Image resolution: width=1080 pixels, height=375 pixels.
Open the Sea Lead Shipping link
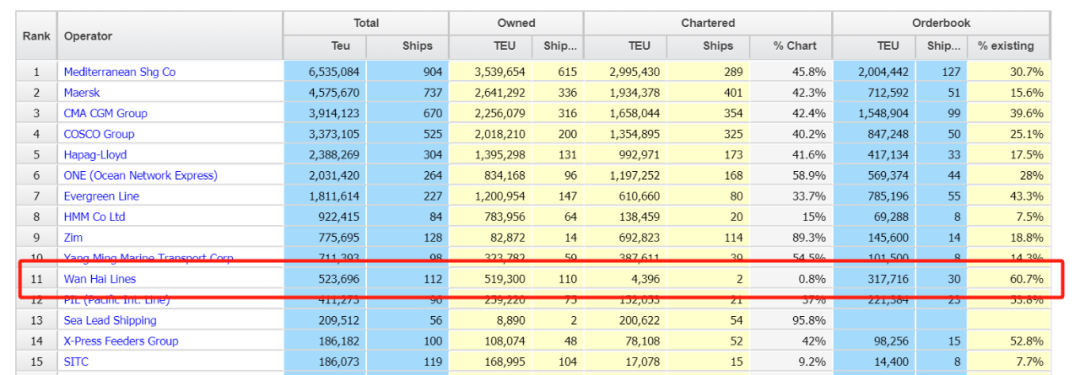click(110, 321)
